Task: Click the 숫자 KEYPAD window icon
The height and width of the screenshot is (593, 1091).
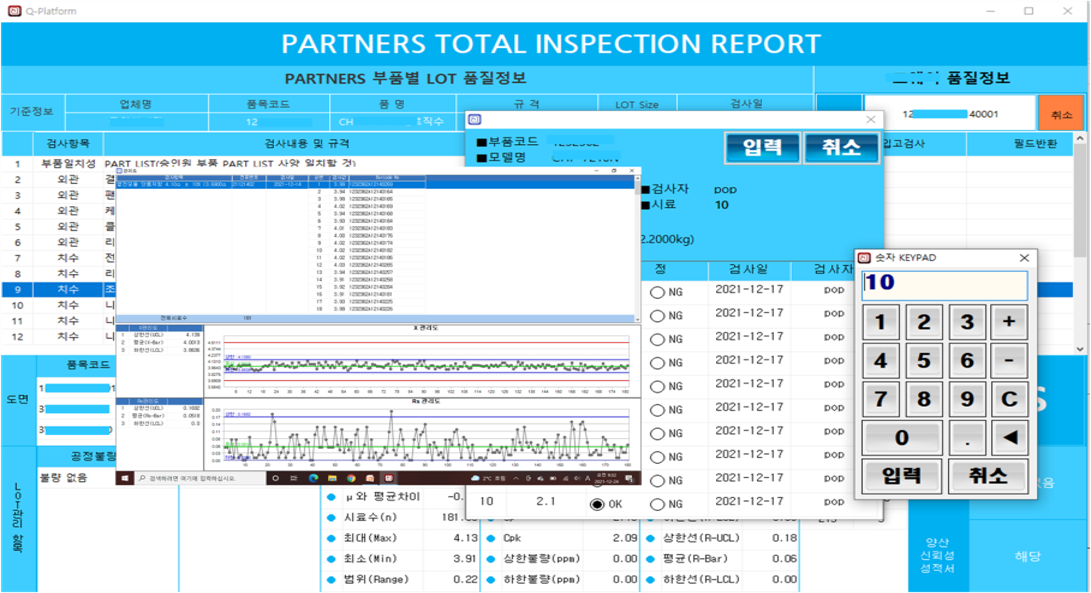Action: pyautogui.click(x=864, y=258)
